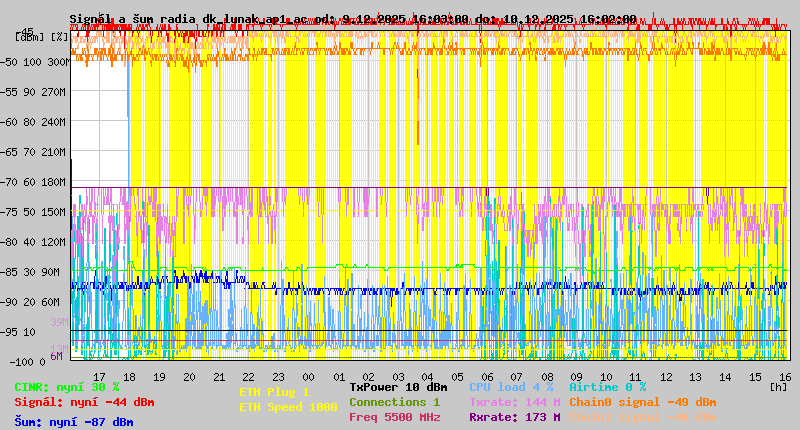The width and height of the screenshot is (800, 430).
Task: Click the [h] hour unit label
Action: coord(777,387)
